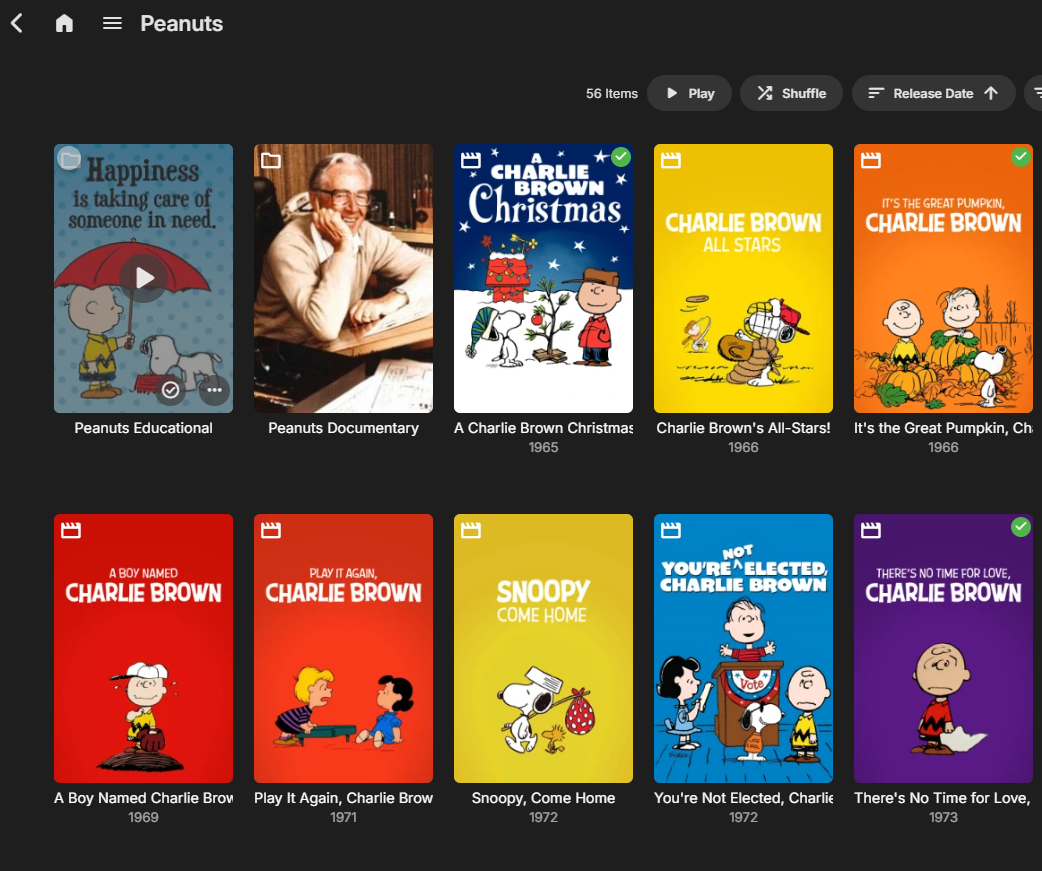Click the movie icon on It's the Great Pumpkin
Viewport: 1042px width, 871px height.
click(x=871, y=160)
